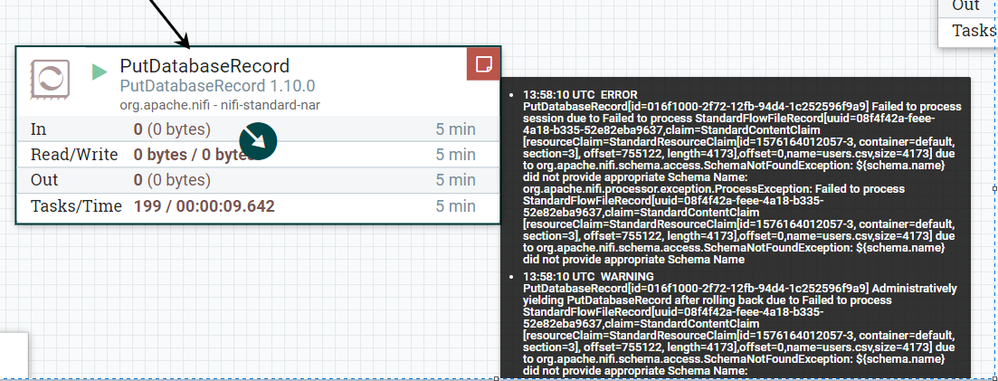Click the org.apache.nifi nifi-standard-nar bundle label

pyautogui.click(x=220, y=105)
